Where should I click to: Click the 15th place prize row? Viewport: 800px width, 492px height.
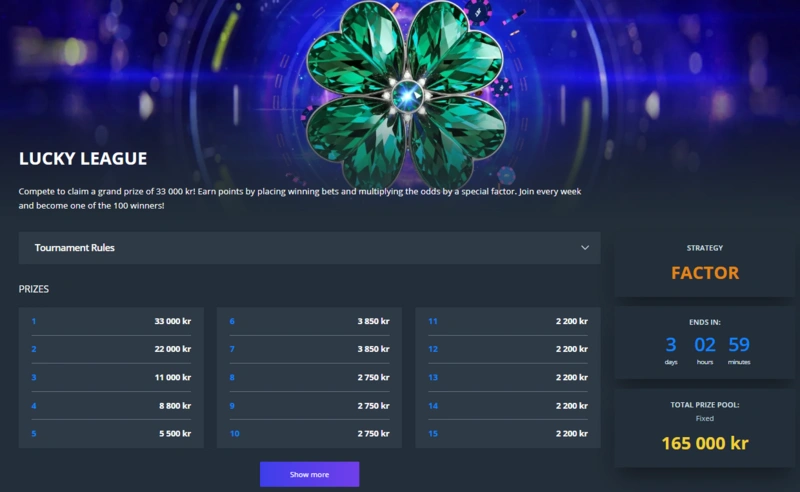tap(507, 434)
